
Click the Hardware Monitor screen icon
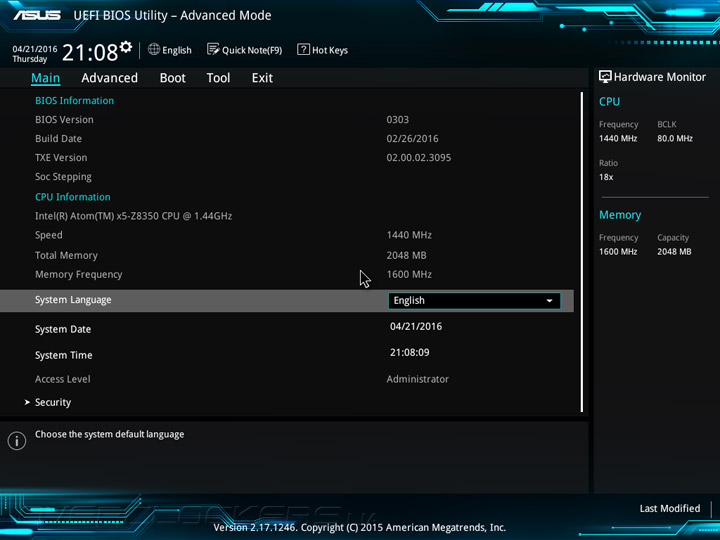(x=605, y=77)
